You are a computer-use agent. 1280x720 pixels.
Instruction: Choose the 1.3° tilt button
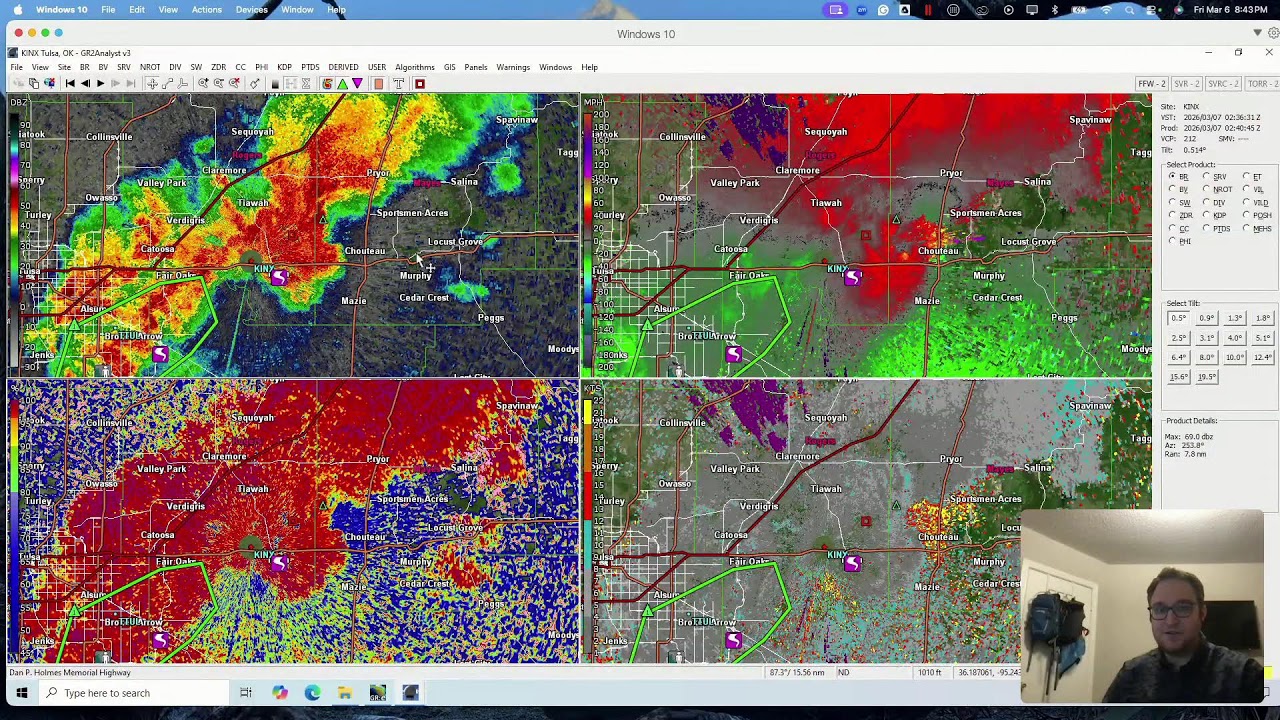tap(1235, 319)
